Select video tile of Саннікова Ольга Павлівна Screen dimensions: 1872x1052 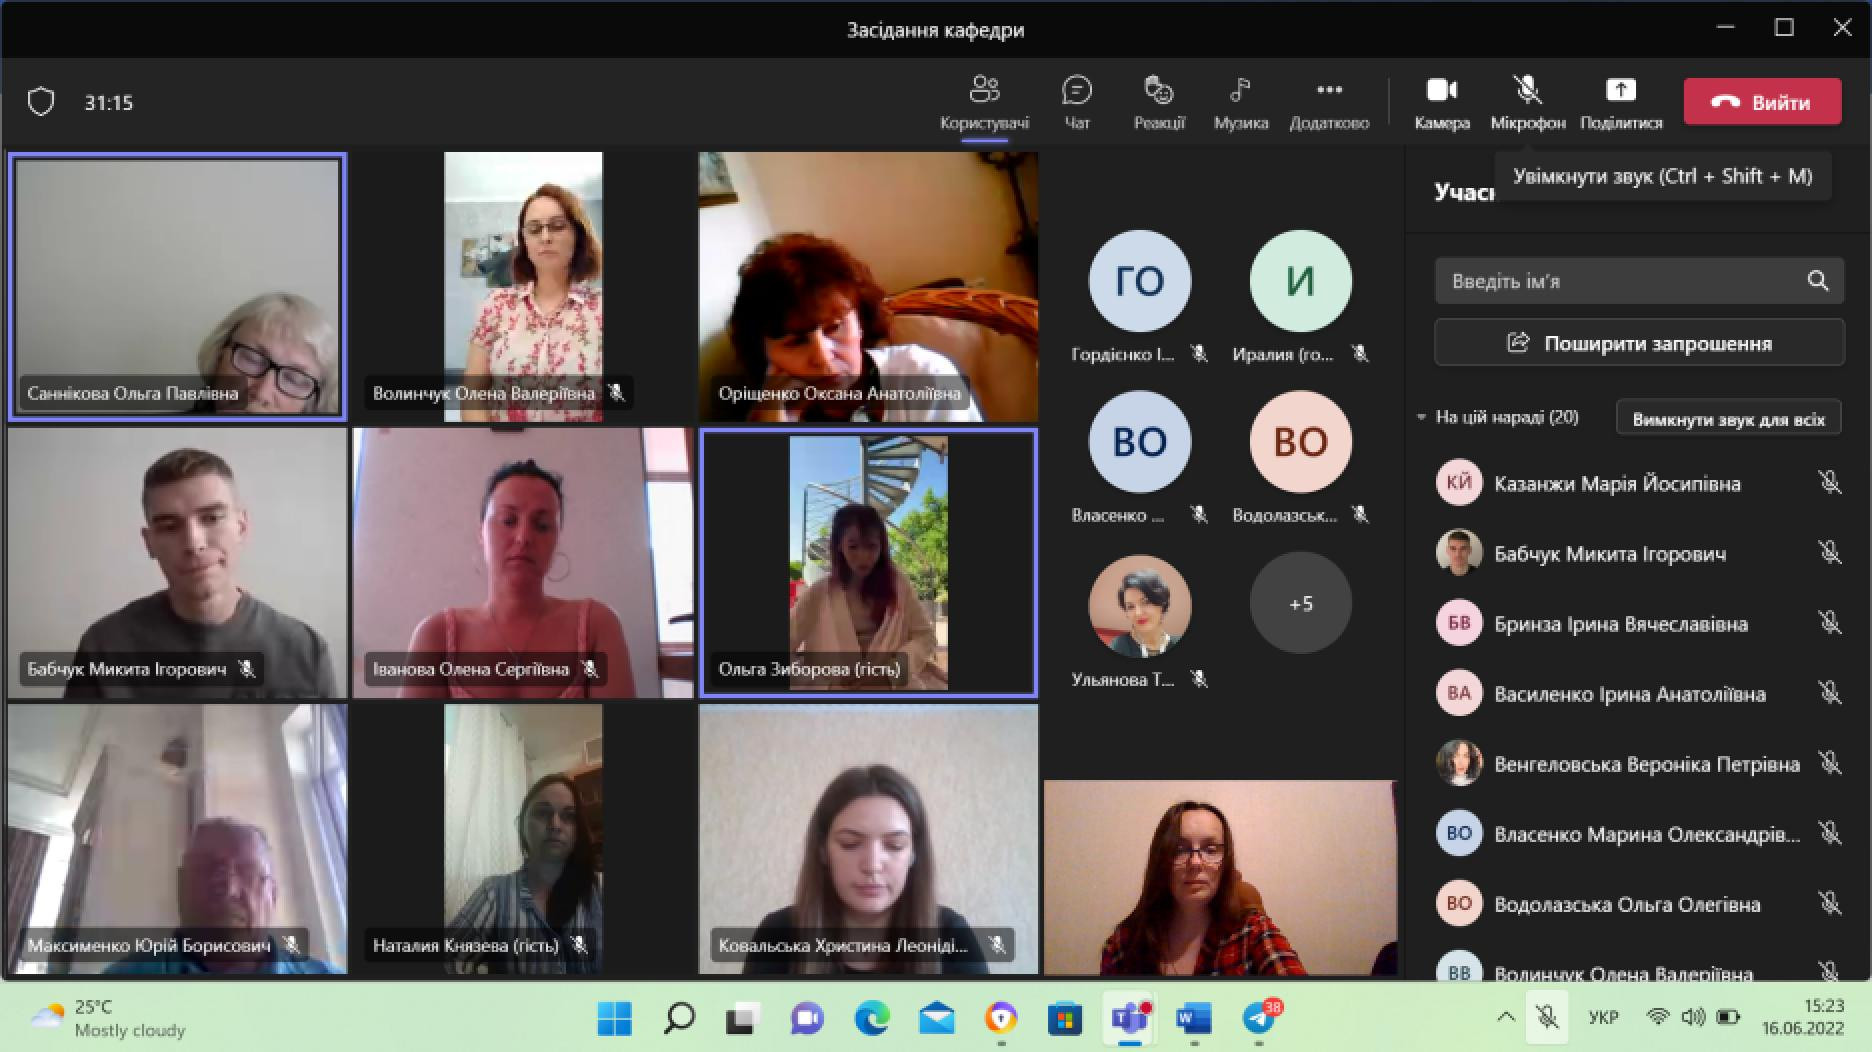[178, 287]
